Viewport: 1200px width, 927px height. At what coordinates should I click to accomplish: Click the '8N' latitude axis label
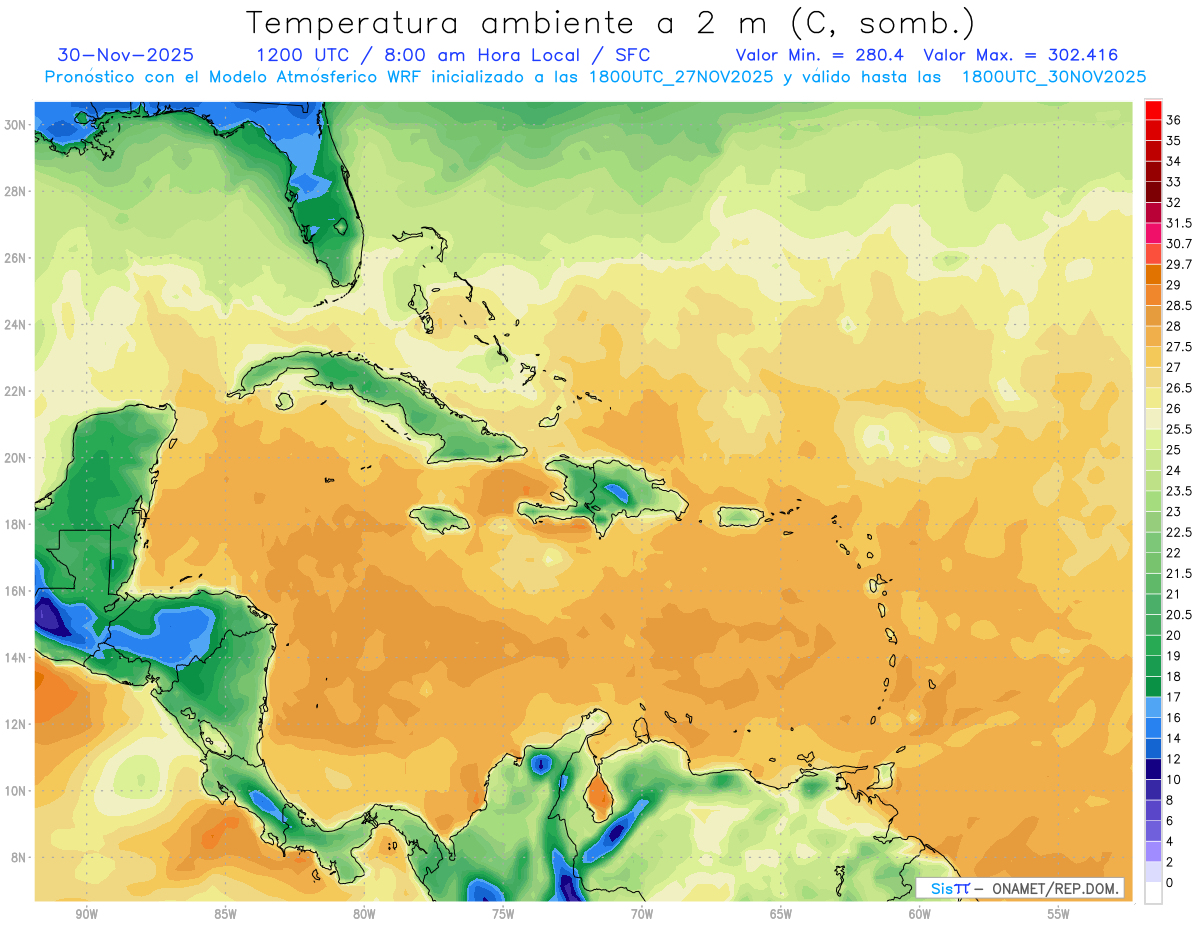20,857
